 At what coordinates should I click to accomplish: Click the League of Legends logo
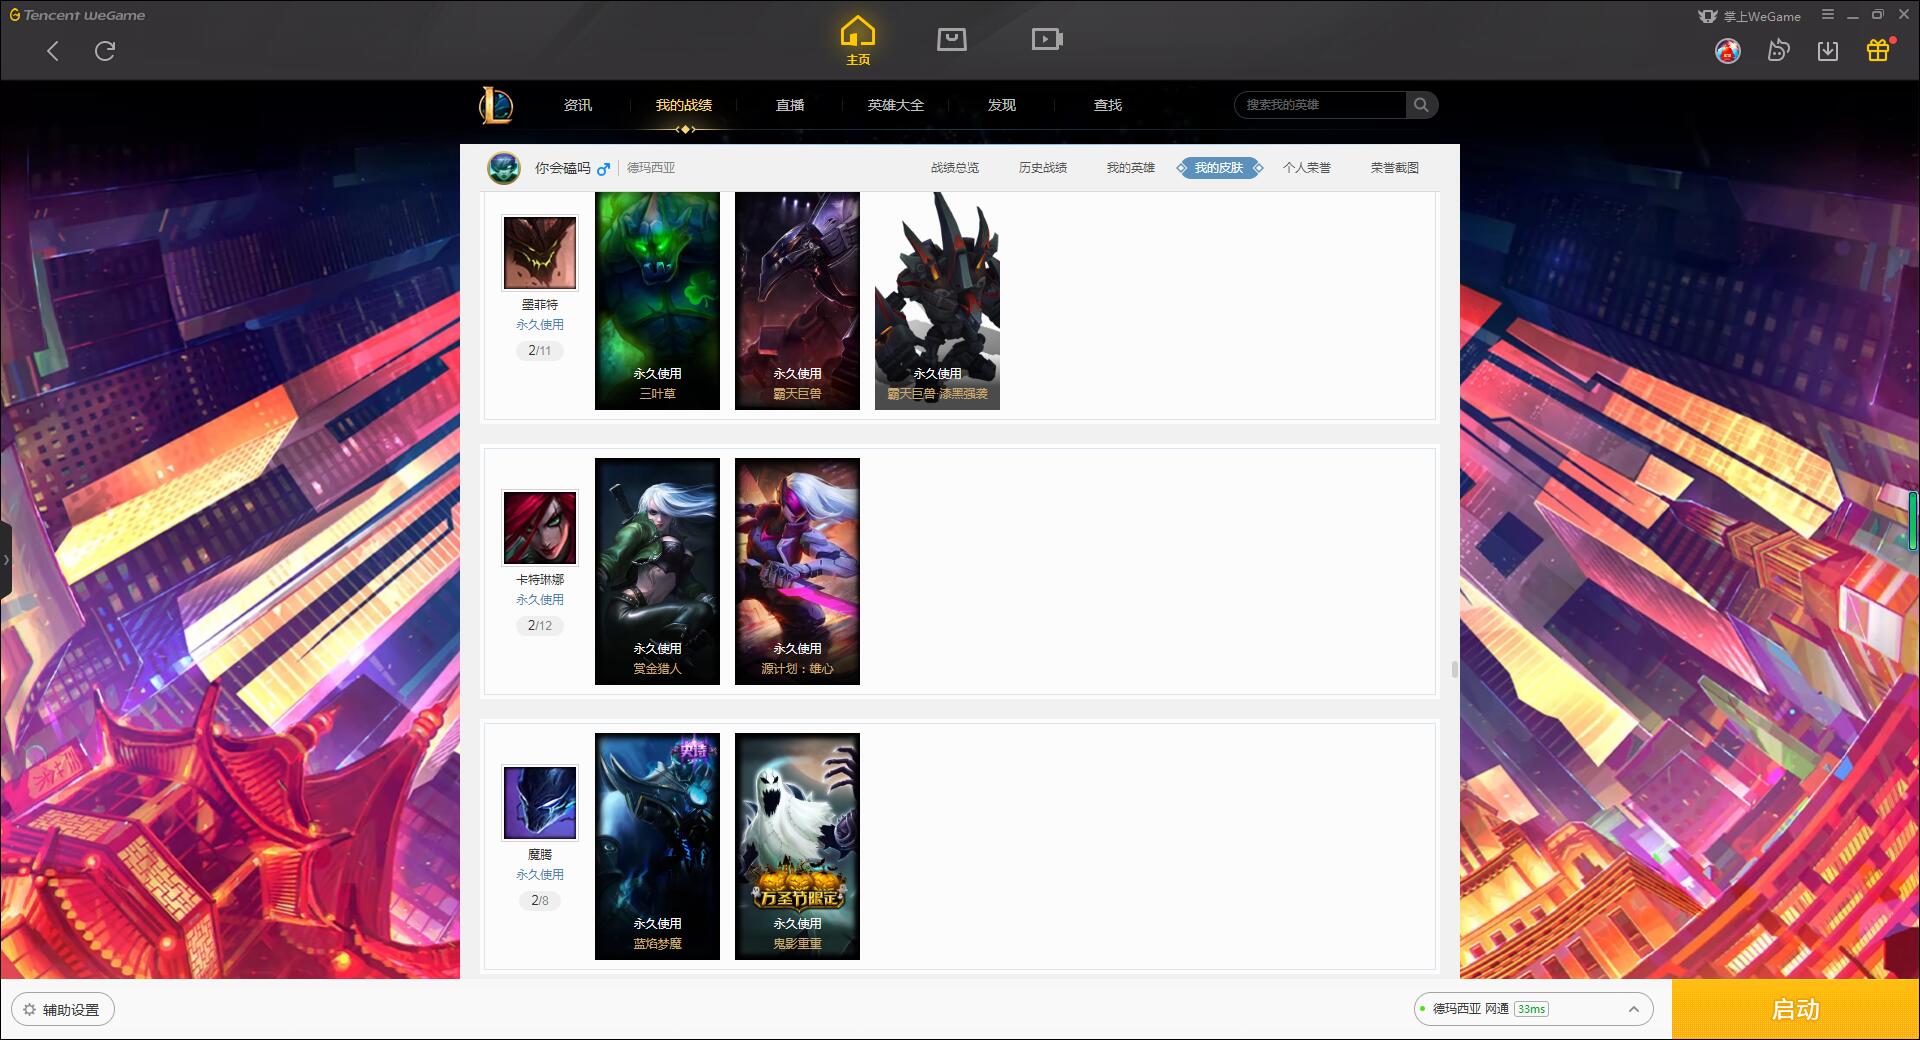click(x=496, y=105)
